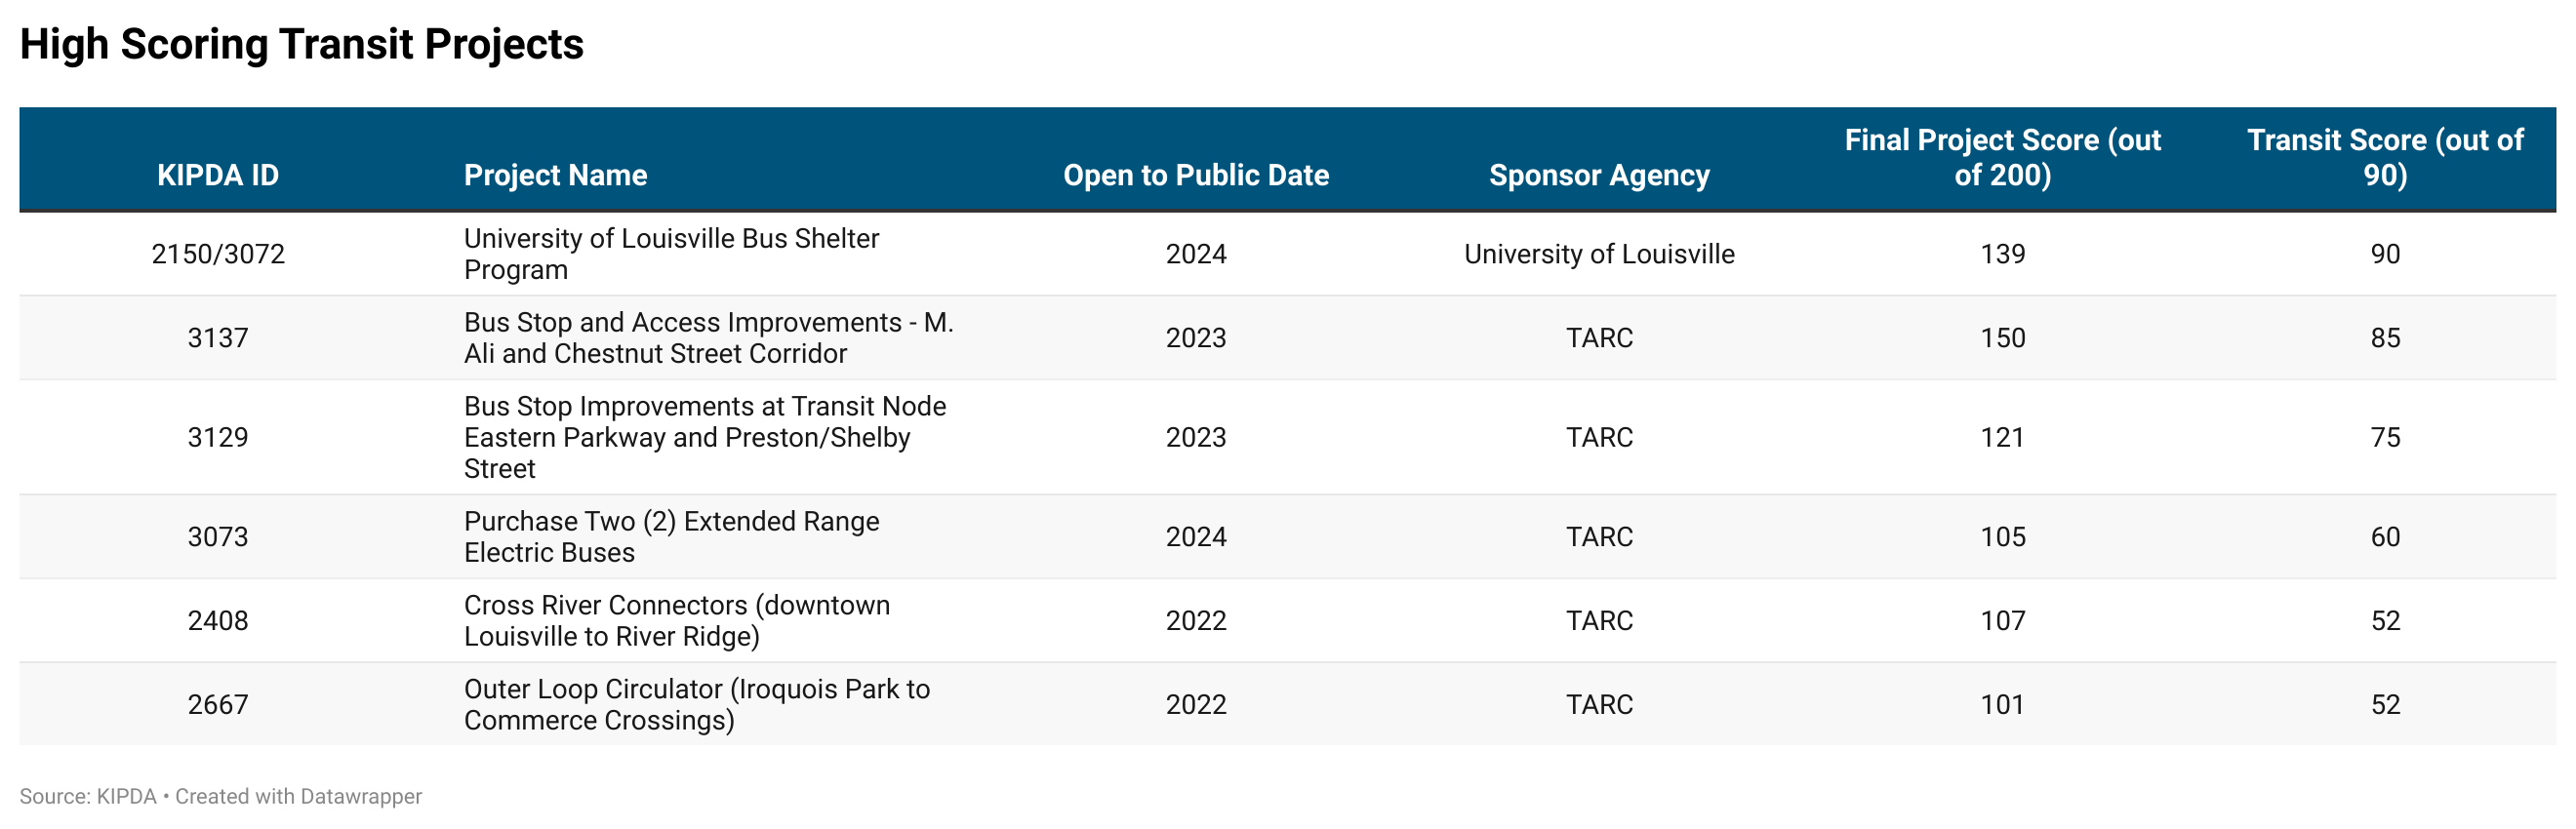The width and height of the screenshot is (2576, 829).
Task: Click the Source: KIPDA text
Action: click(88, 796)
